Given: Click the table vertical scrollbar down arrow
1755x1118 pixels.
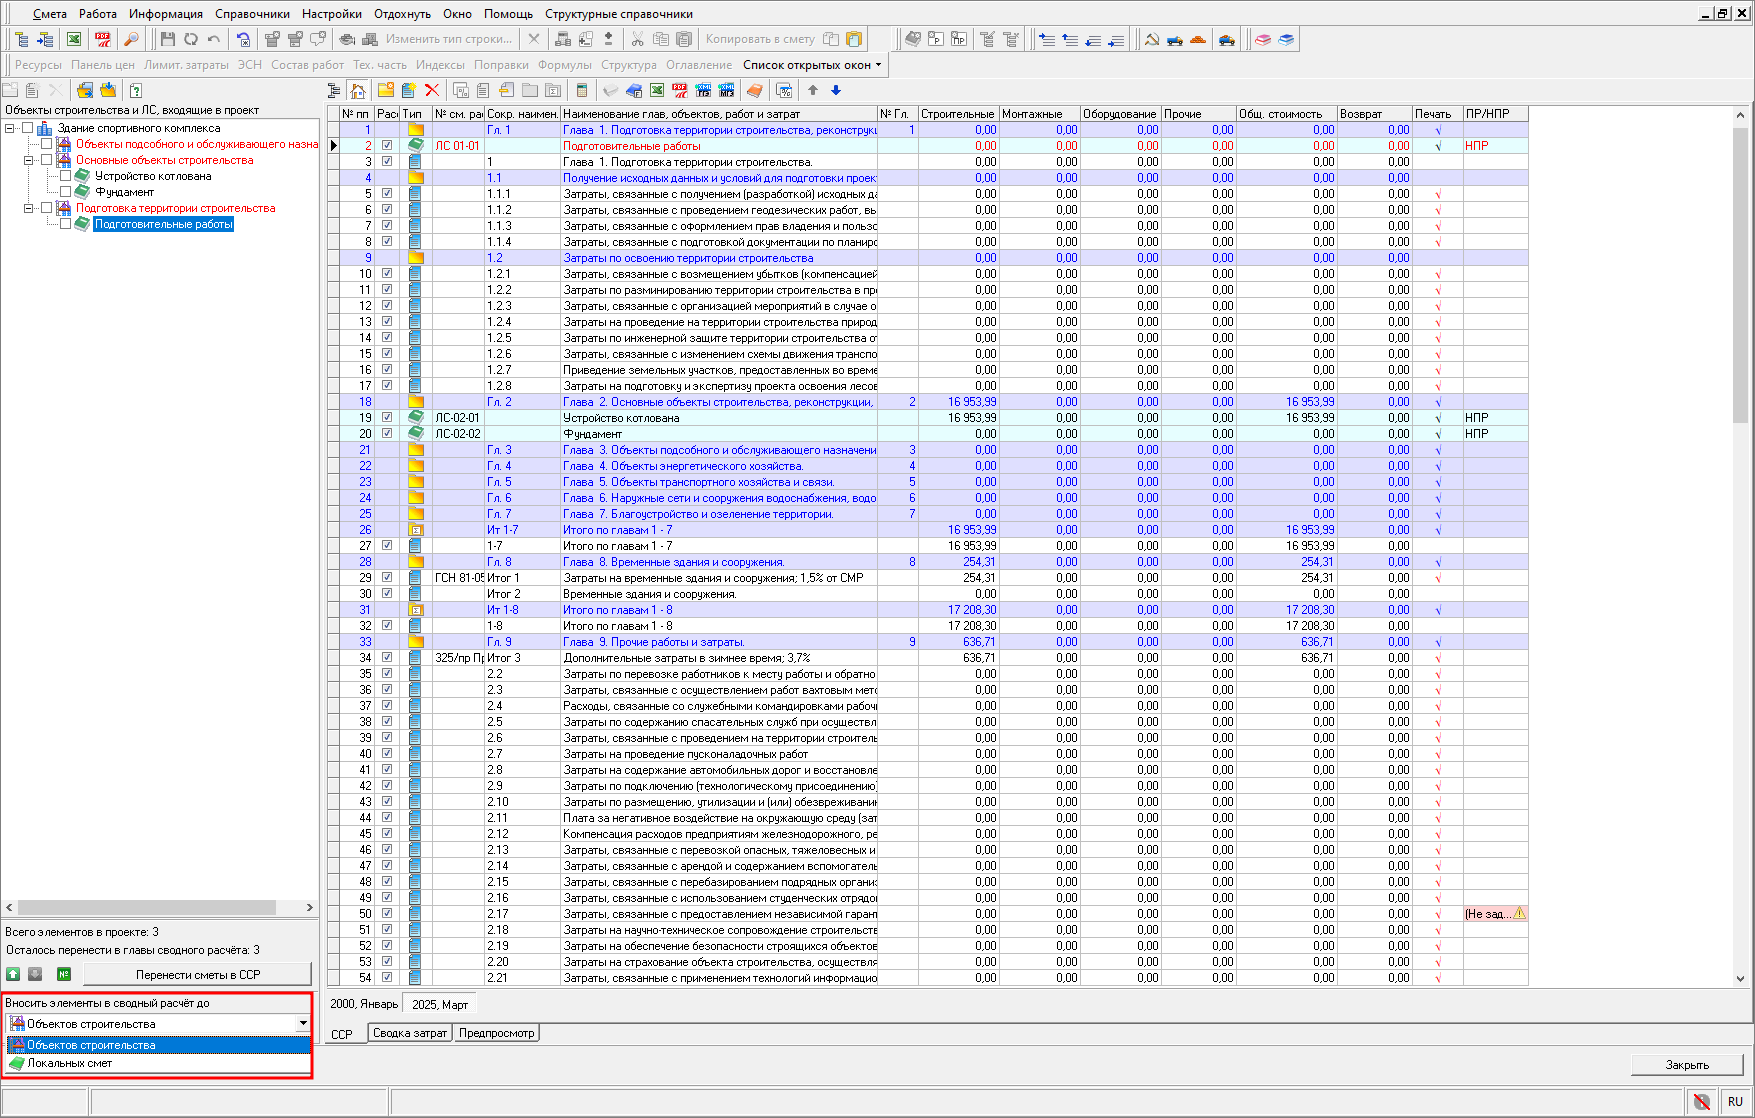Looking at the screenshot, I should click(x=1740, y=979).
